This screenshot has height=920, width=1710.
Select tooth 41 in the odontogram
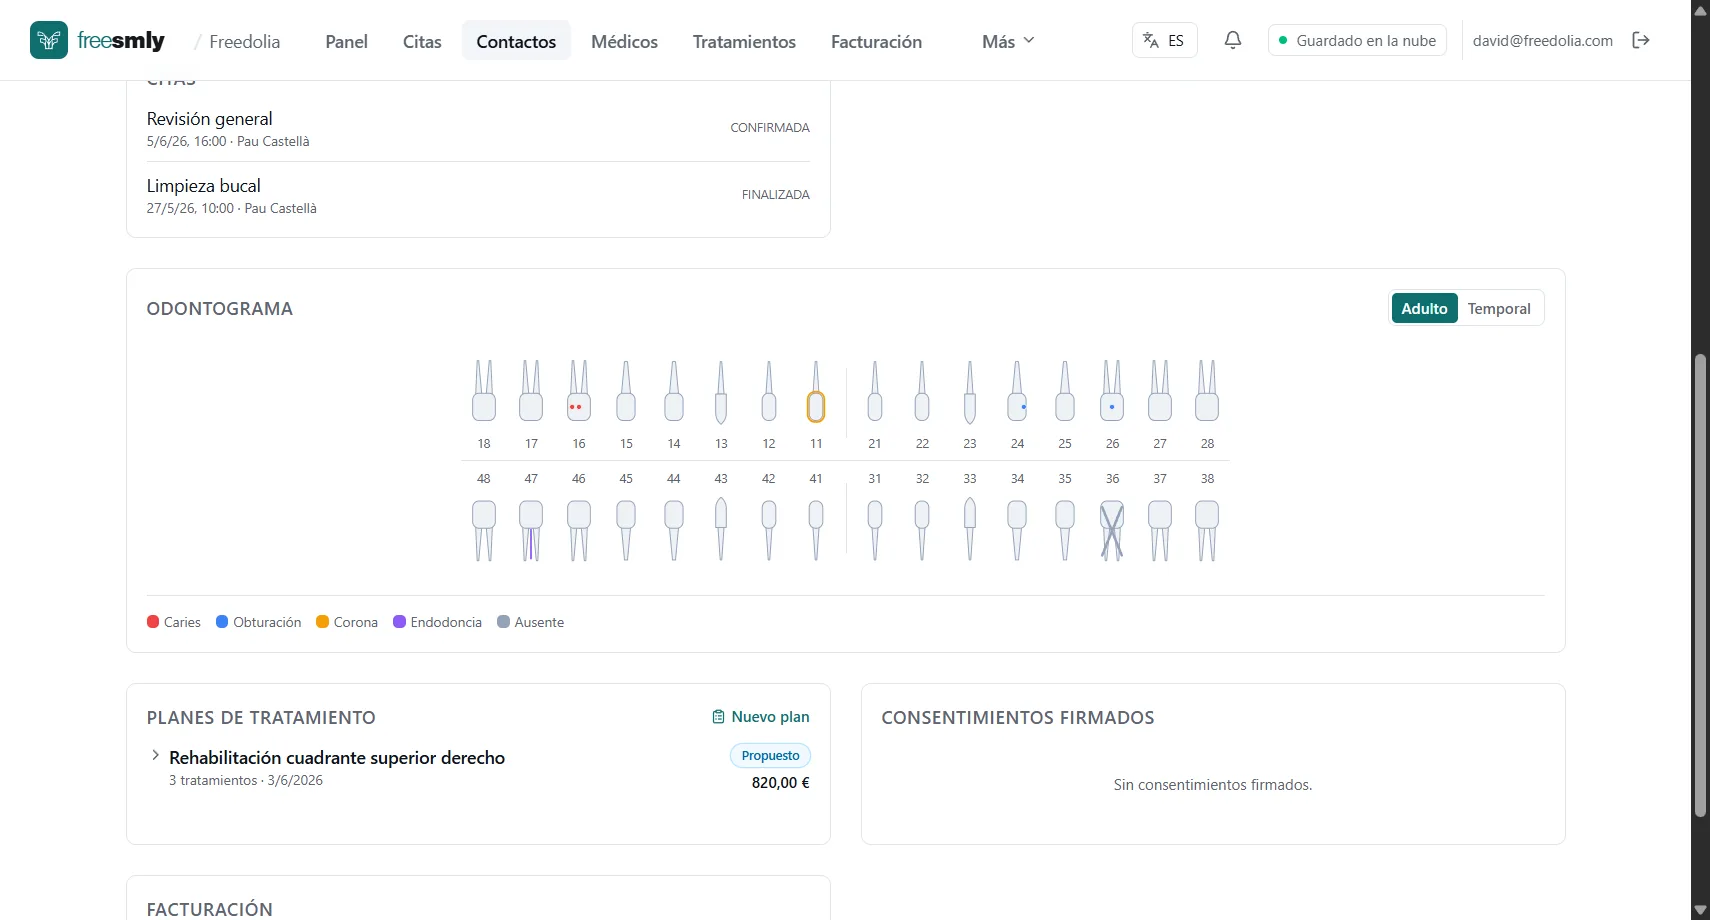(x=816, y=530)
